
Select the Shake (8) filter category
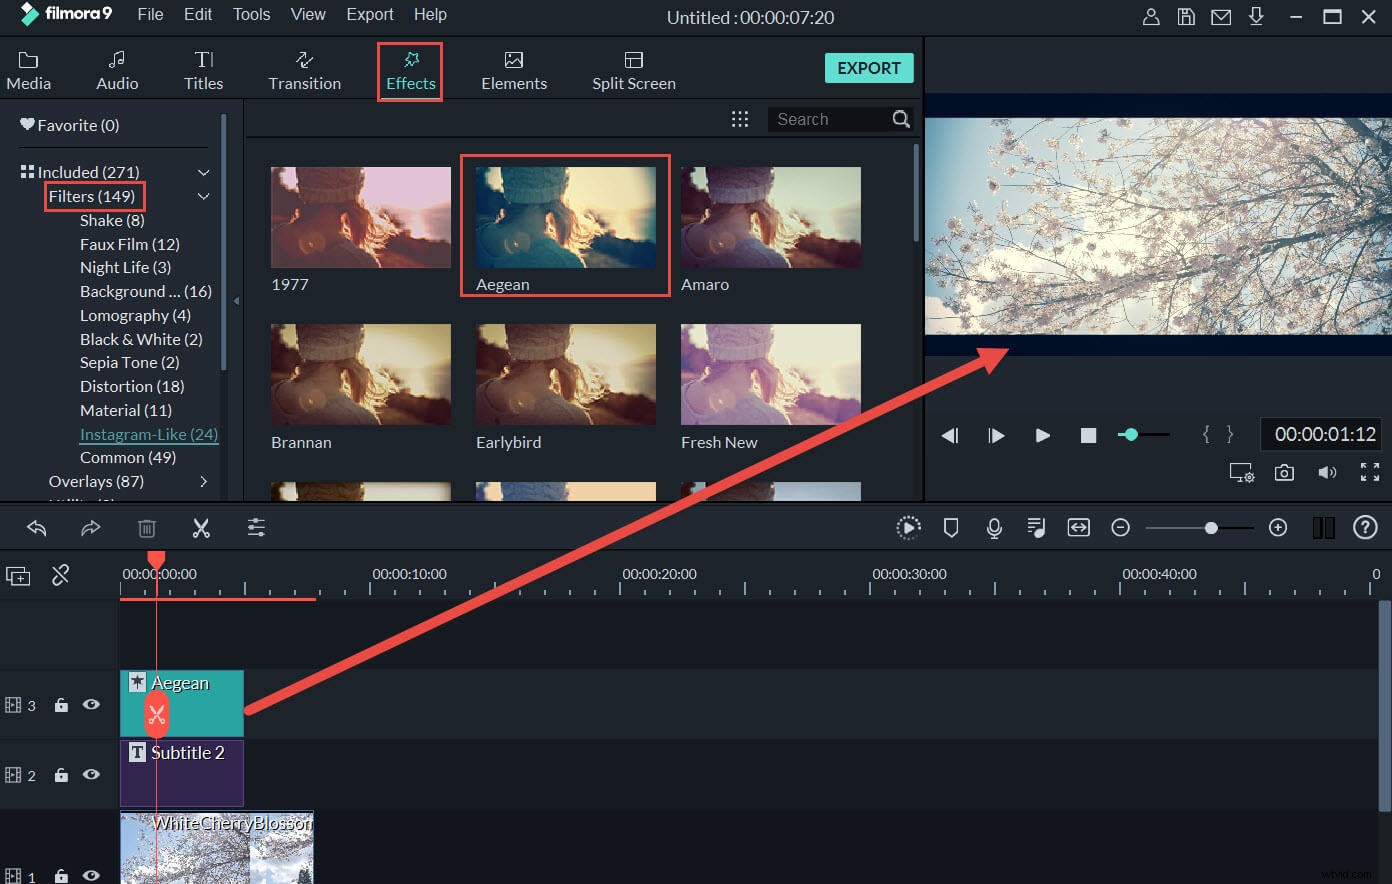tap(112, 220)
